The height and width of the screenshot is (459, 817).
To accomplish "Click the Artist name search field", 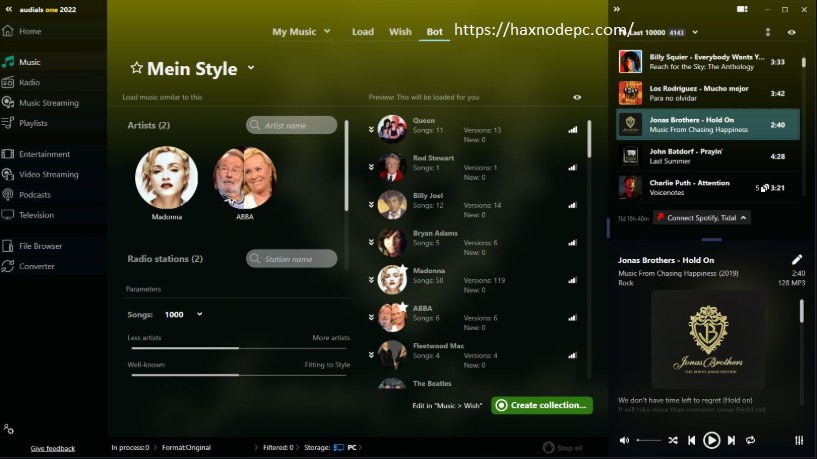I will (291, 125).
